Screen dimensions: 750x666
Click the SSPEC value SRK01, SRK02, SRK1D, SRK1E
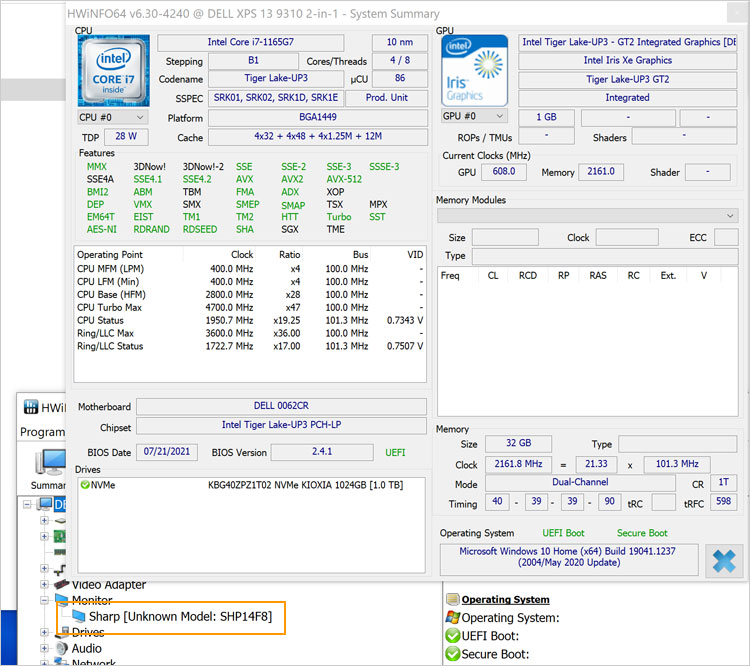point(276,98)
